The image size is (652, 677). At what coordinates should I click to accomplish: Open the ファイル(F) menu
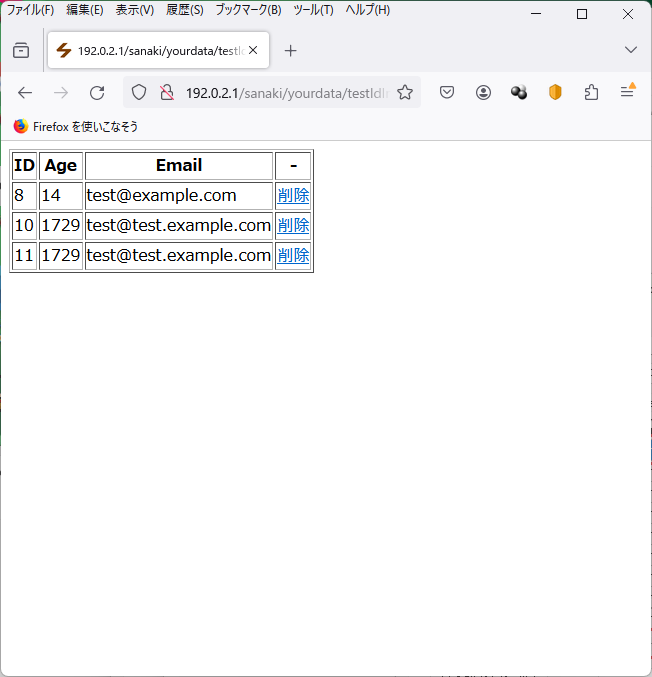coord(31,10)
